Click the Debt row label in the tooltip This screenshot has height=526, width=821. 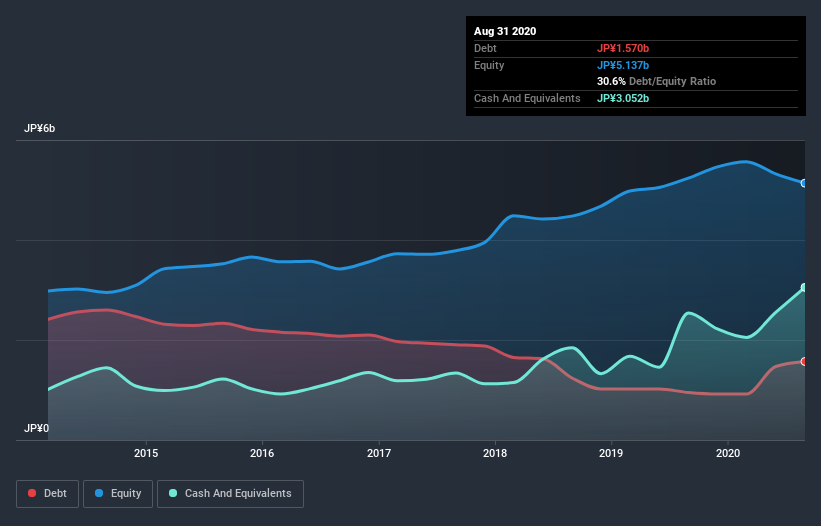click(485, 48)
